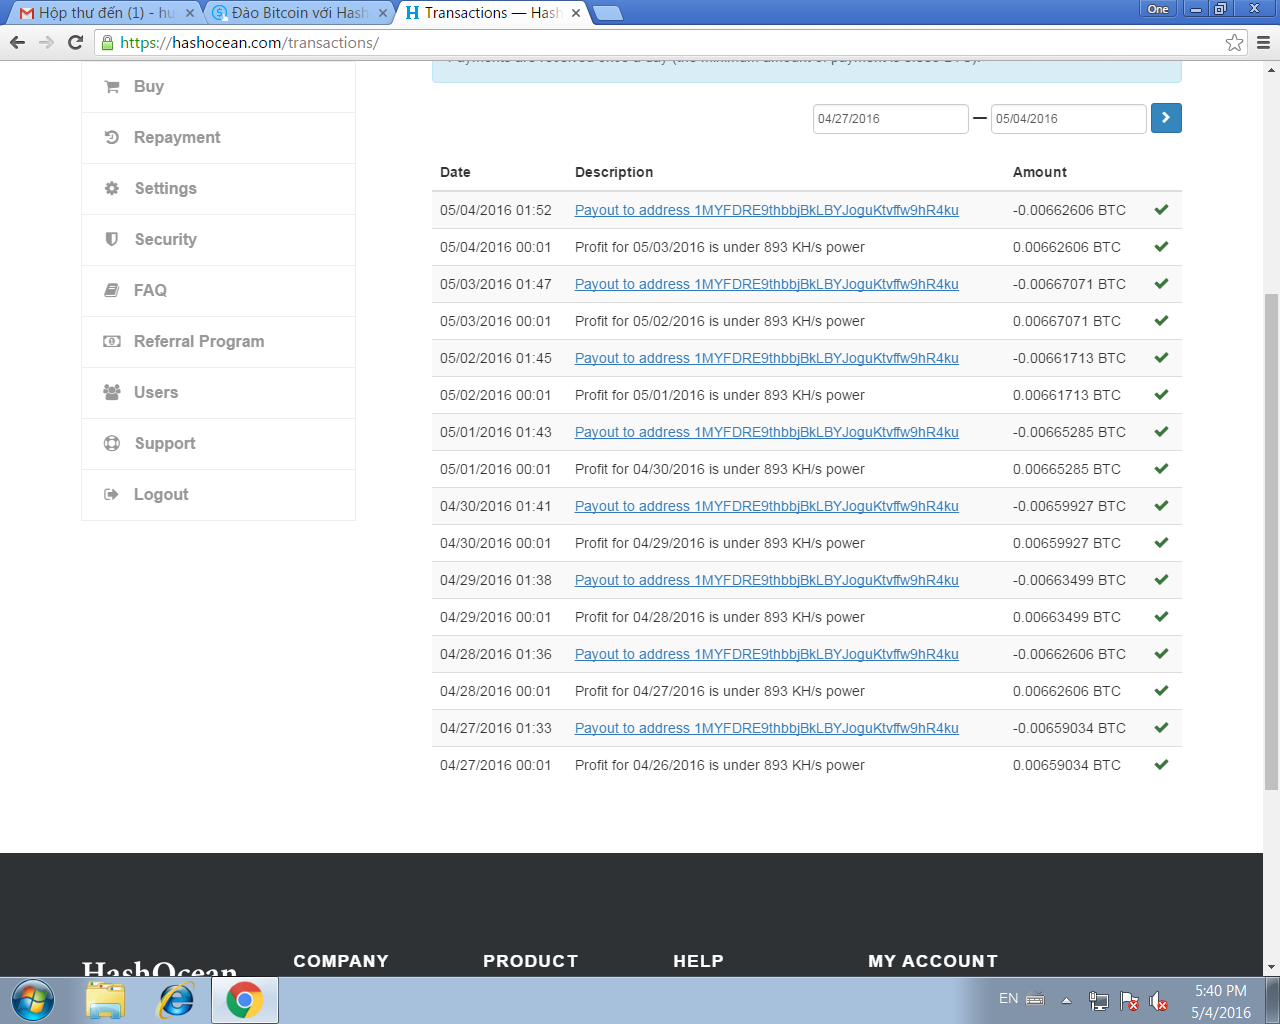Click the FAQ book icon
1280x1024 pixels.
click(112, 291)
